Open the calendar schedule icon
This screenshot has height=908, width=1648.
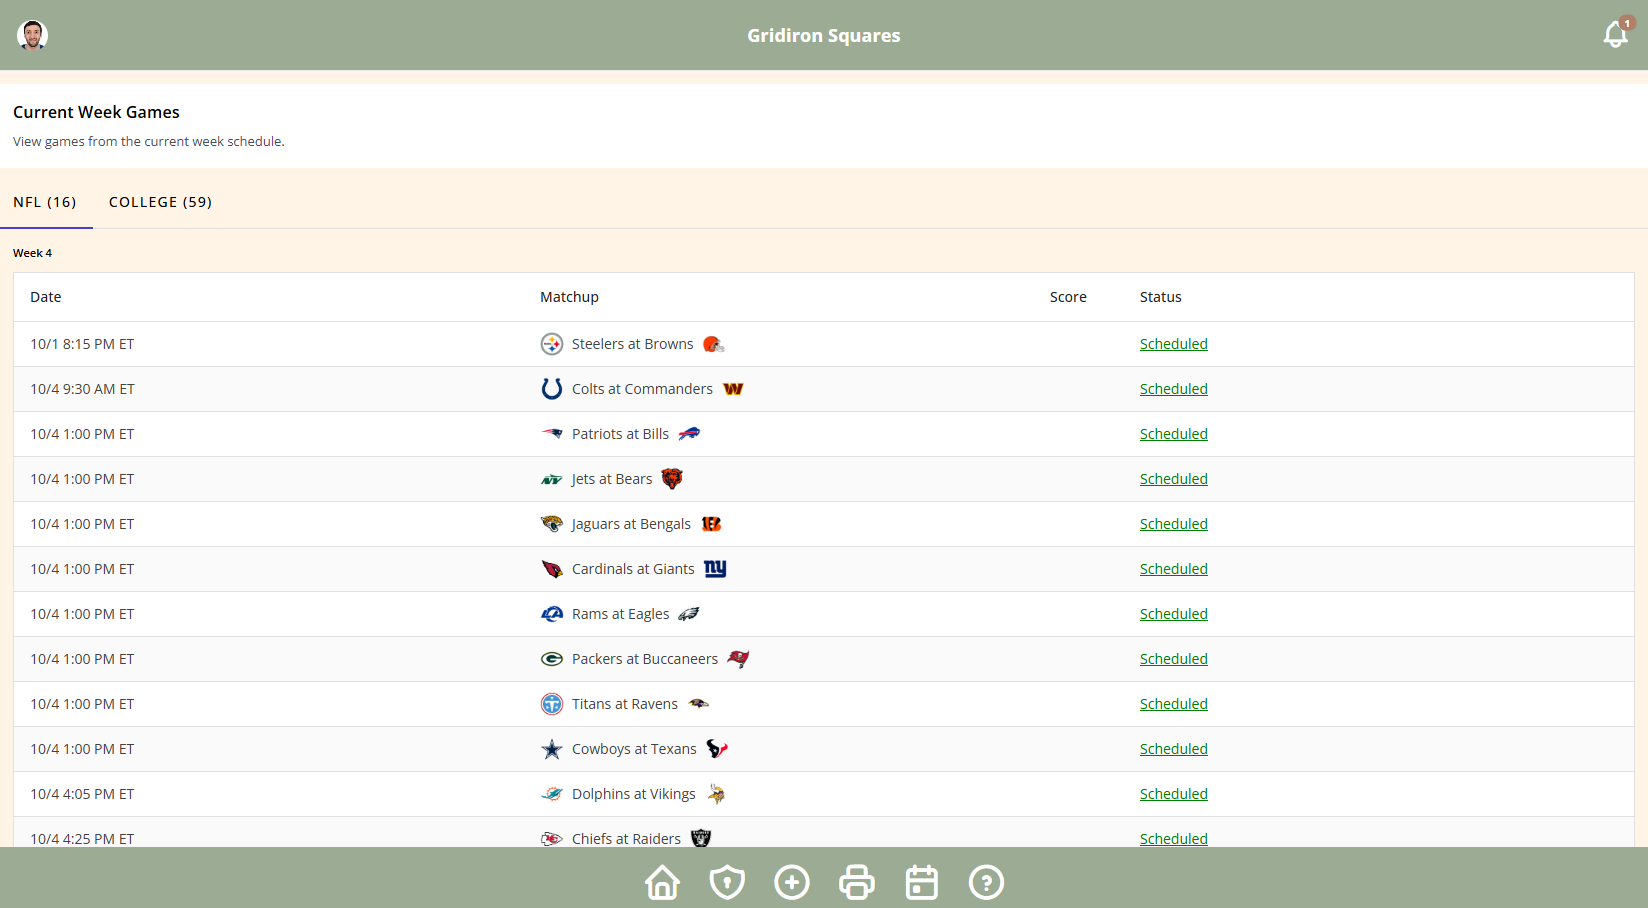[x=922, y=882]
